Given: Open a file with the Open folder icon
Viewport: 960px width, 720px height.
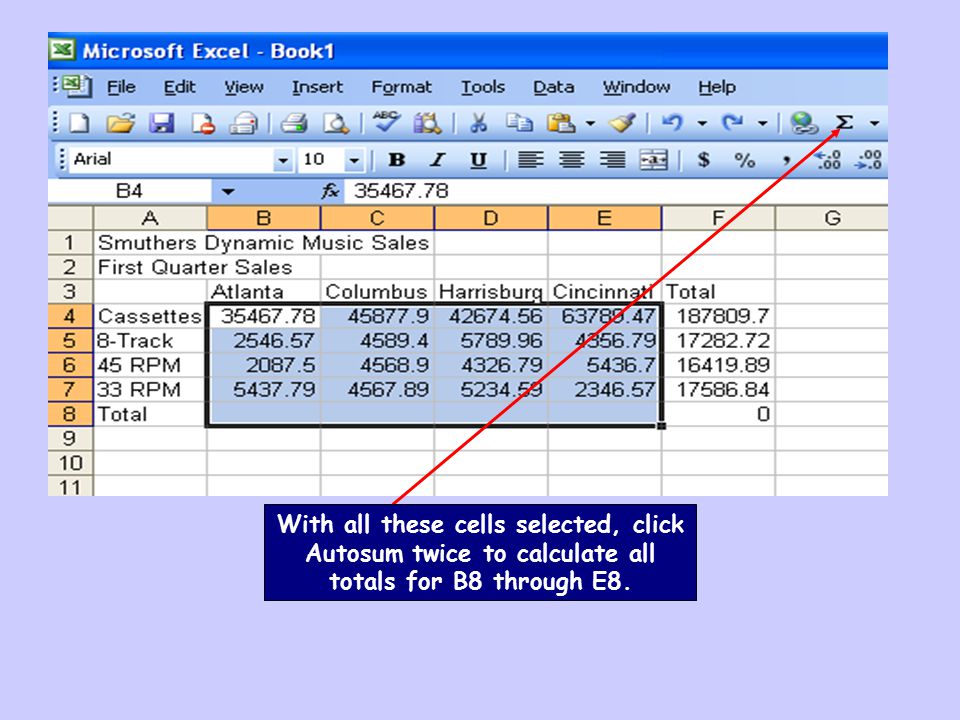Looking at the screenshot, I should 120,123.
